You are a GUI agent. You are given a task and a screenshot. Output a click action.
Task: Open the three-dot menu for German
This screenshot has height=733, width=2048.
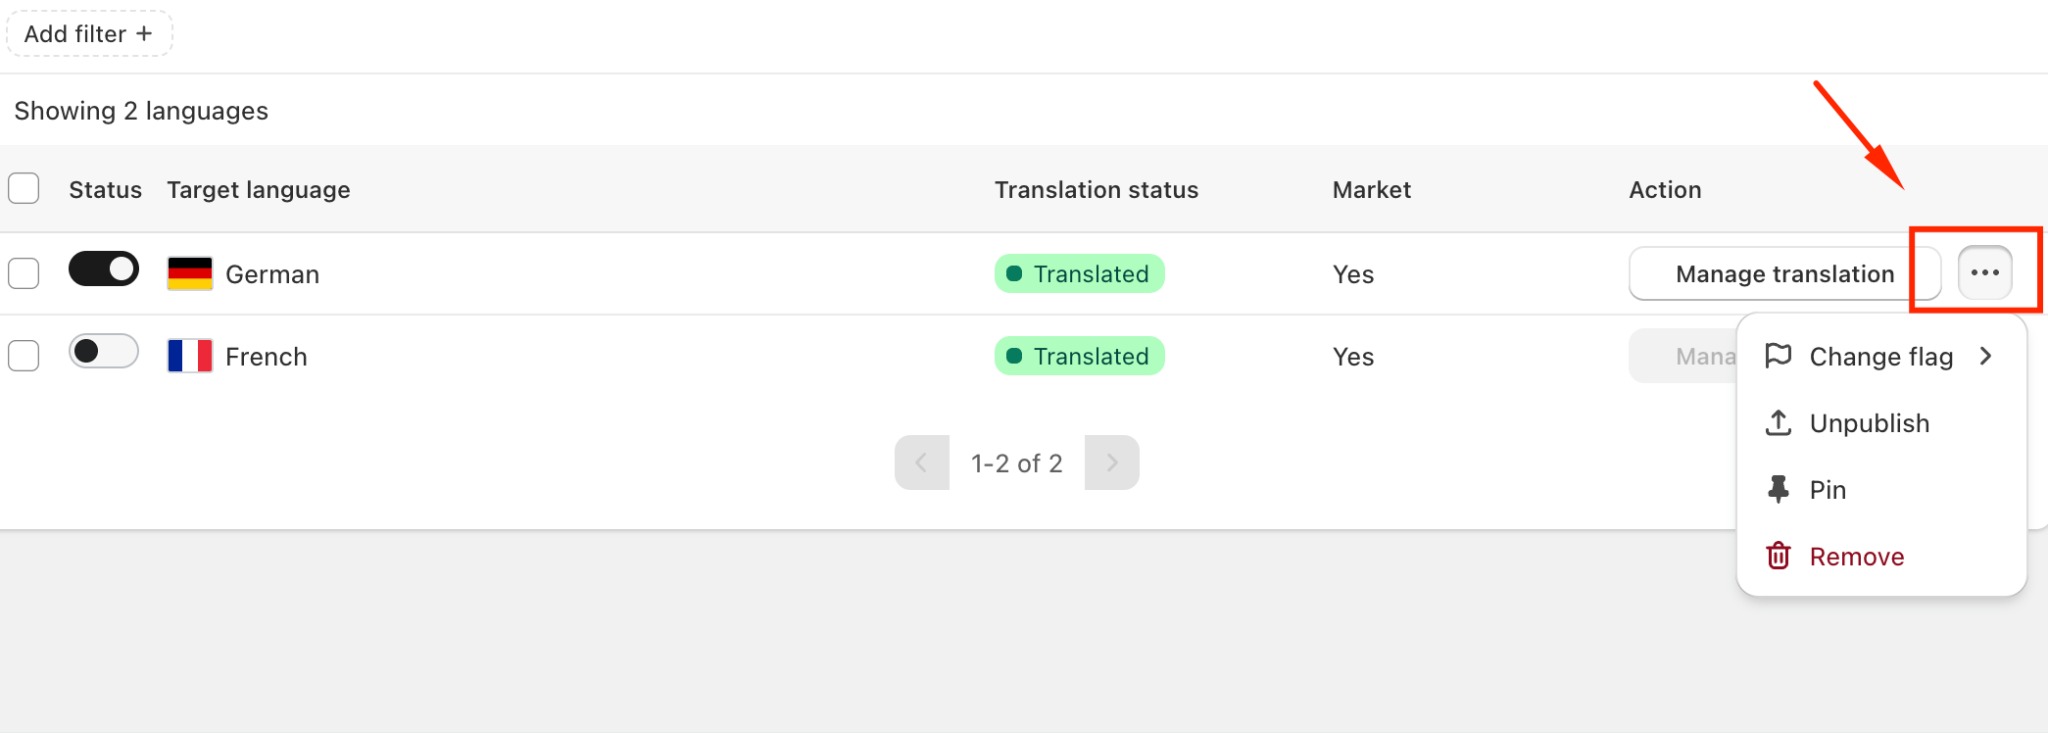(1985, 273)
